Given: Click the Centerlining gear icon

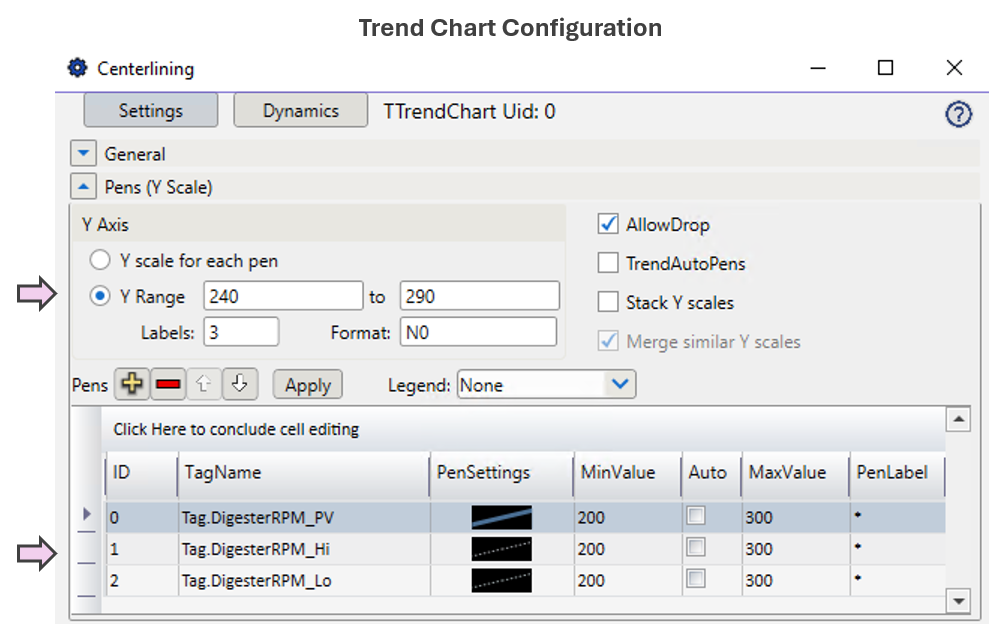Looking at the screenshot, I should point(77,68).
